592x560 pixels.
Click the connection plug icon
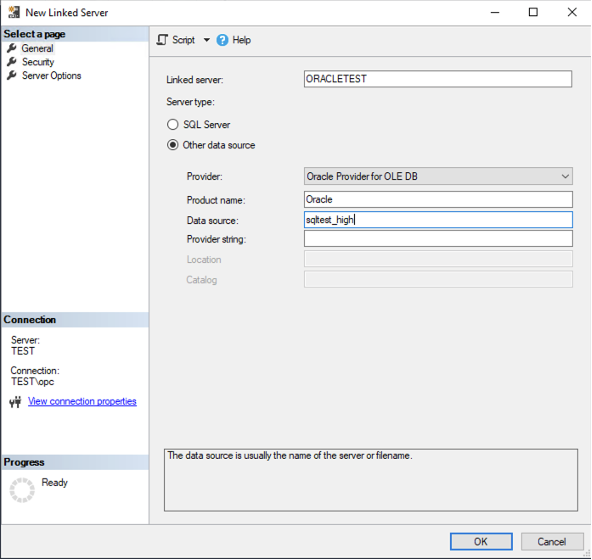coord(15,402)
